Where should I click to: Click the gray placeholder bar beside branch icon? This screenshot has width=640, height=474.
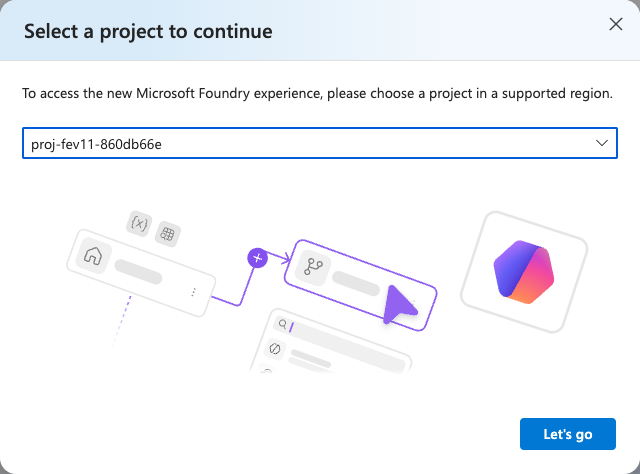click(x=356, y=283)
